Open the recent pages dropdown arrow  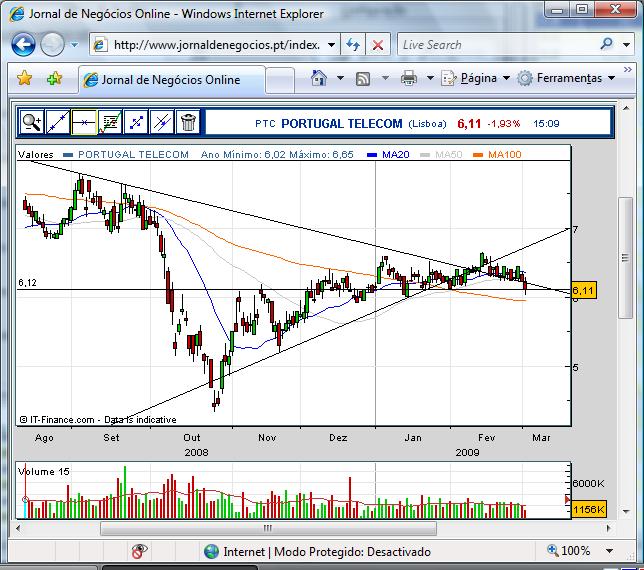74,44
